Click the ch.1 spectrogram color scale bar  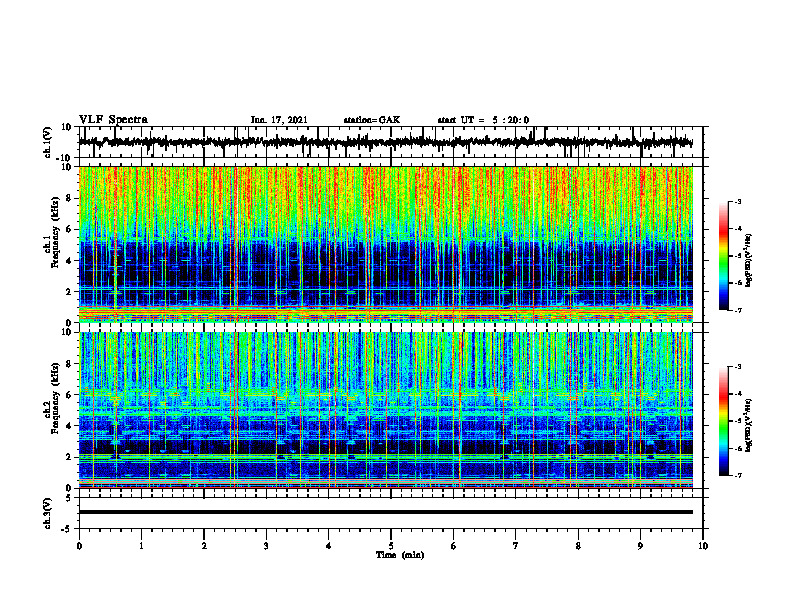723,256
